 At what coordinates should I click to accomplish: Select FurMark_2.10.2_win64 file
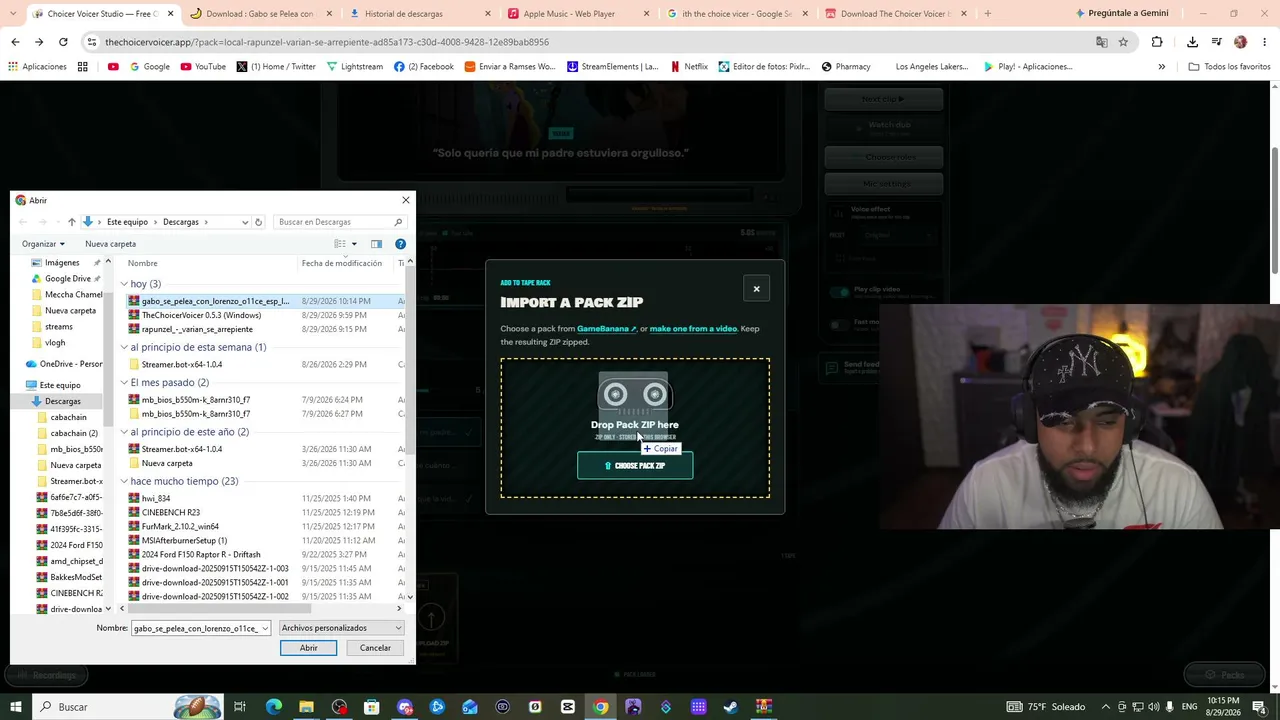[180, 526]
